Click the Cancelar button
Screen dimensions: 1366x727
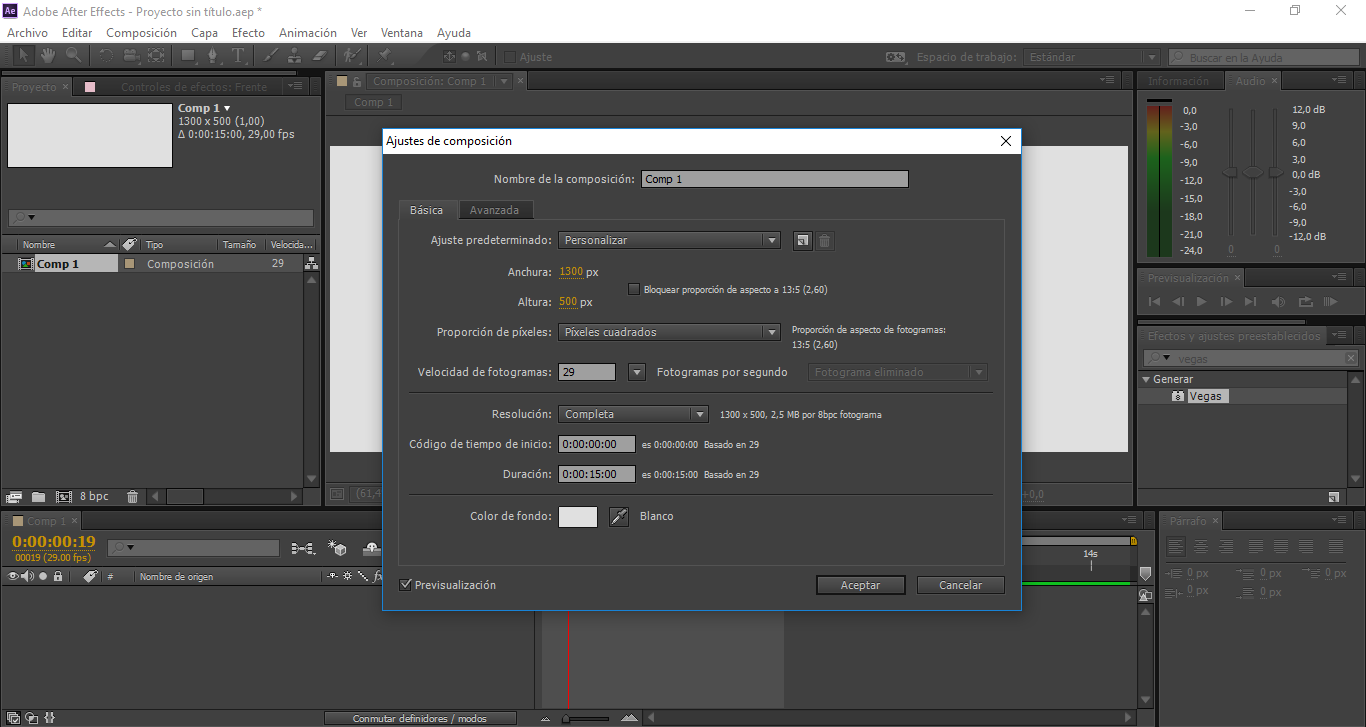coord(960,585)
